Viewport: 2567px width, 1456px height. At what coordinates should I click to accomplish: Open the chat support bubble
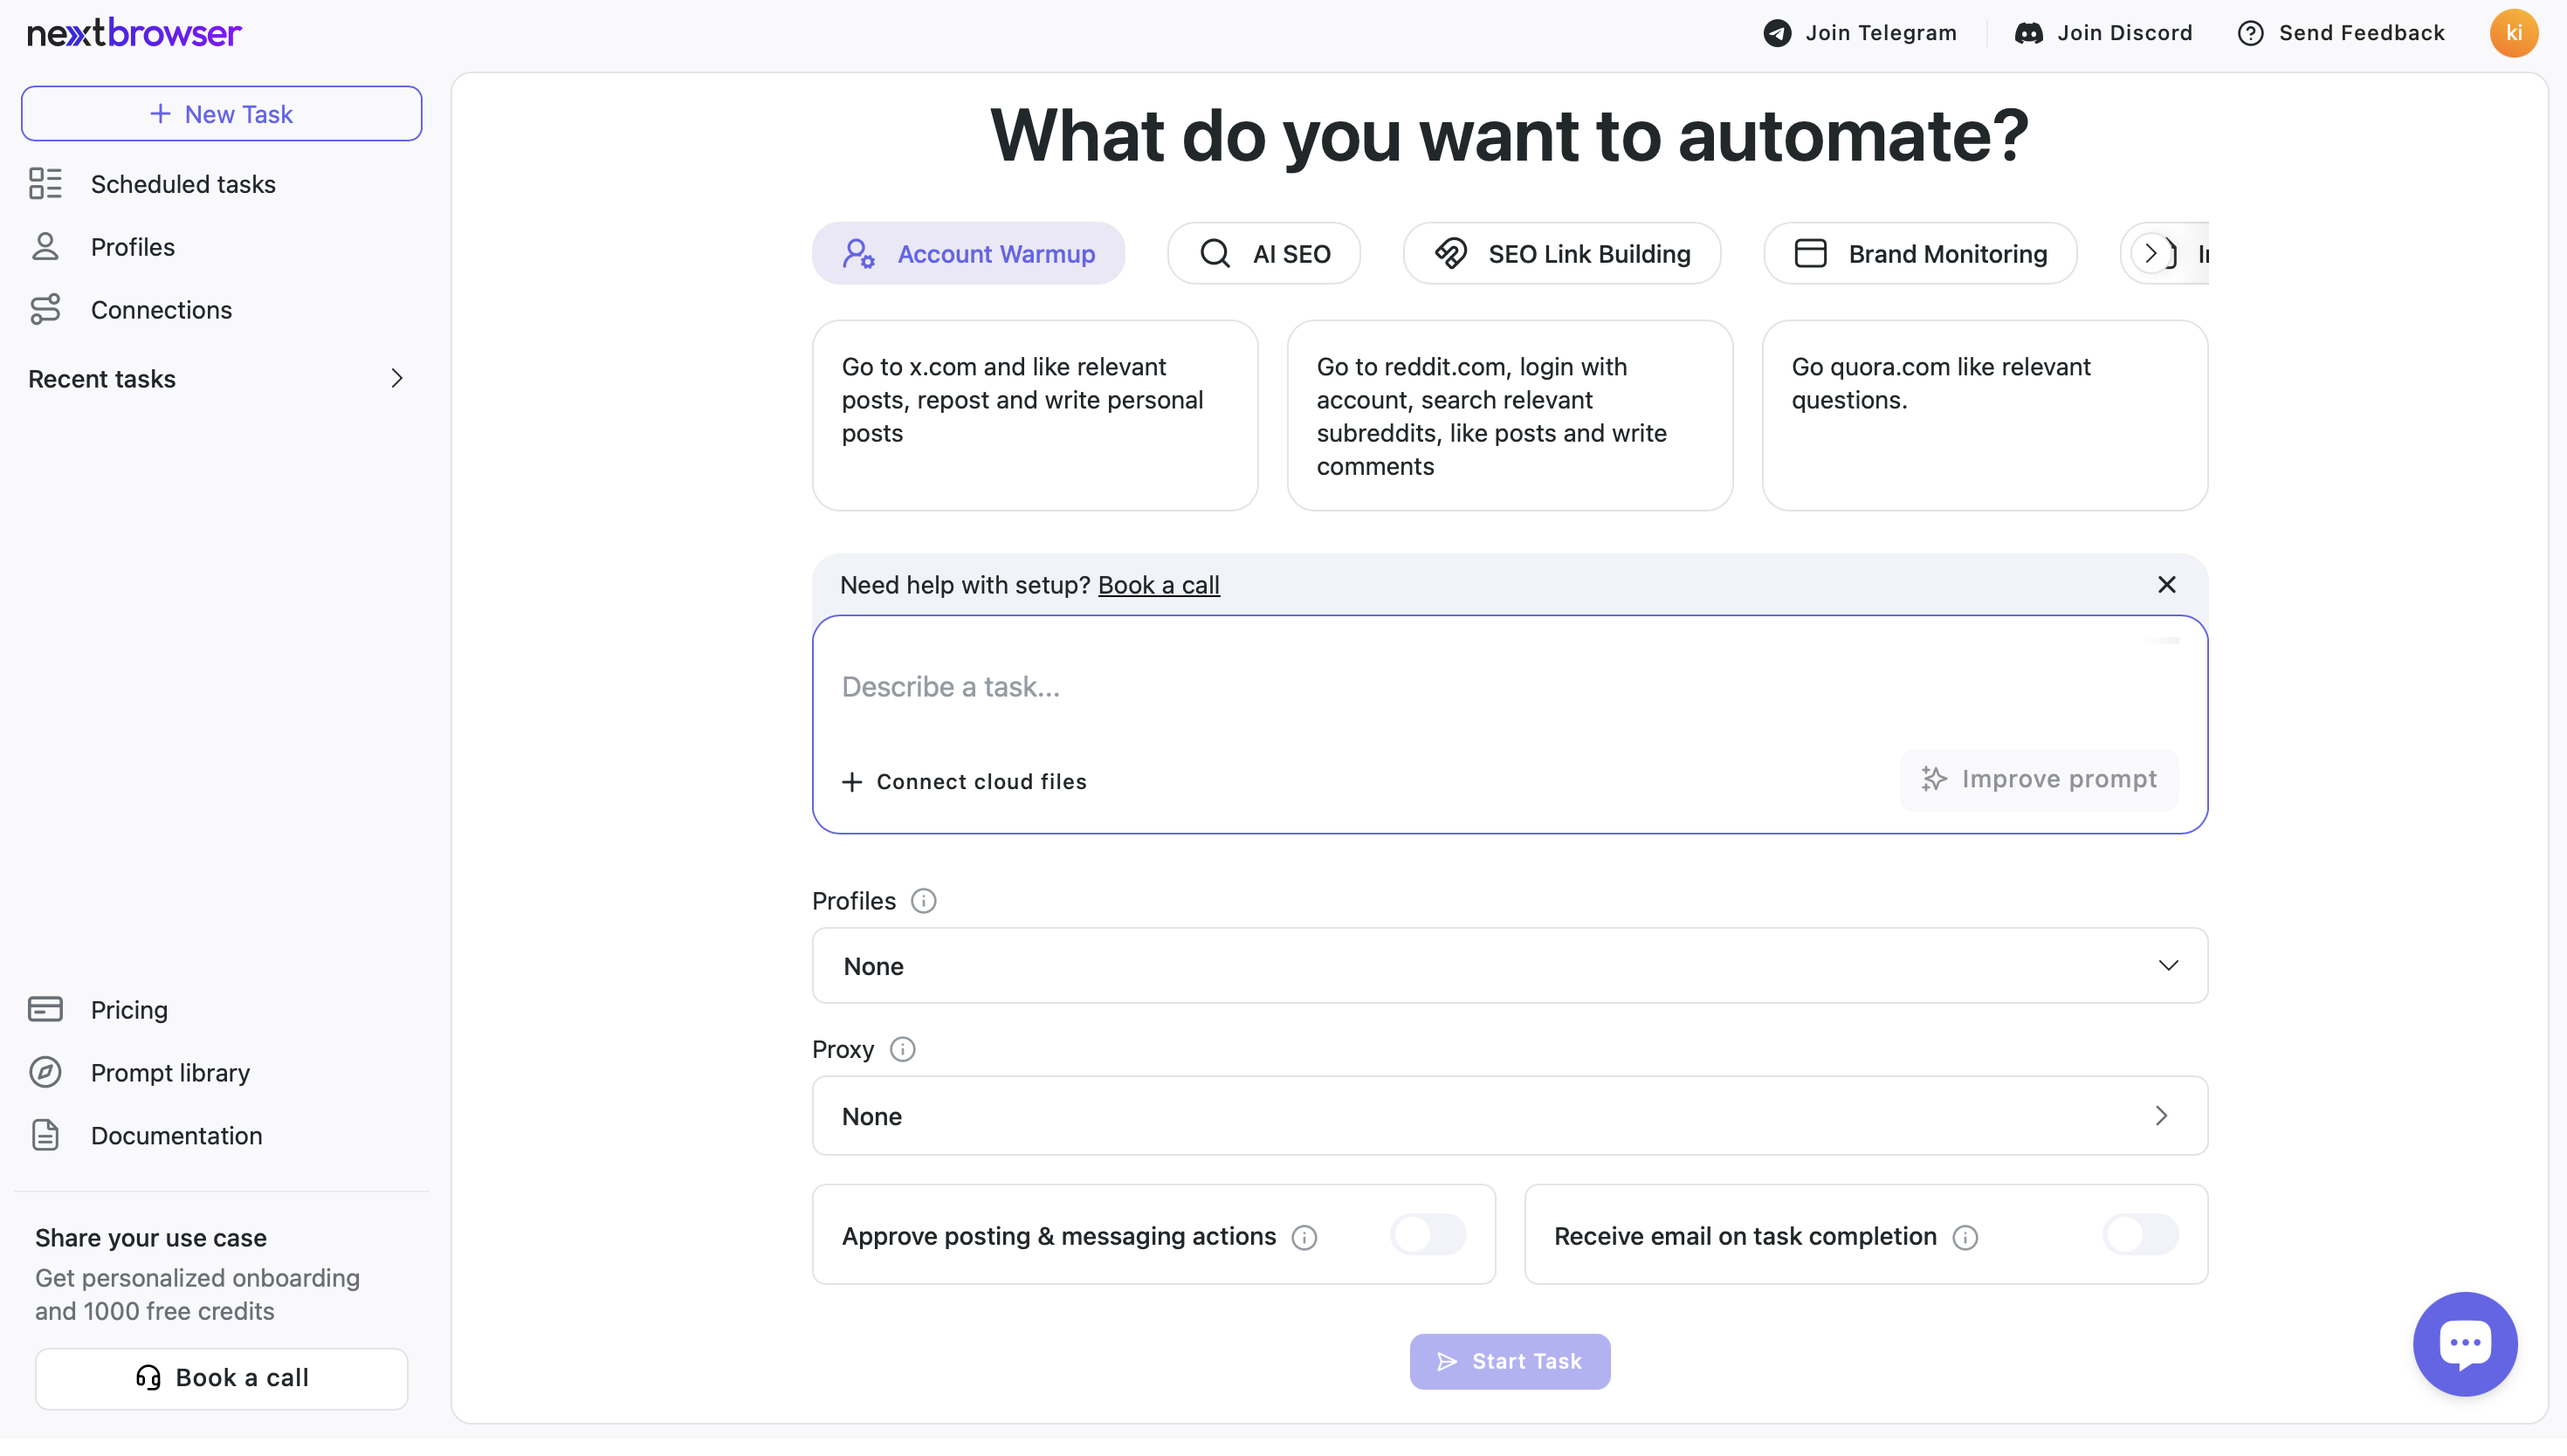point(2465,1344)
